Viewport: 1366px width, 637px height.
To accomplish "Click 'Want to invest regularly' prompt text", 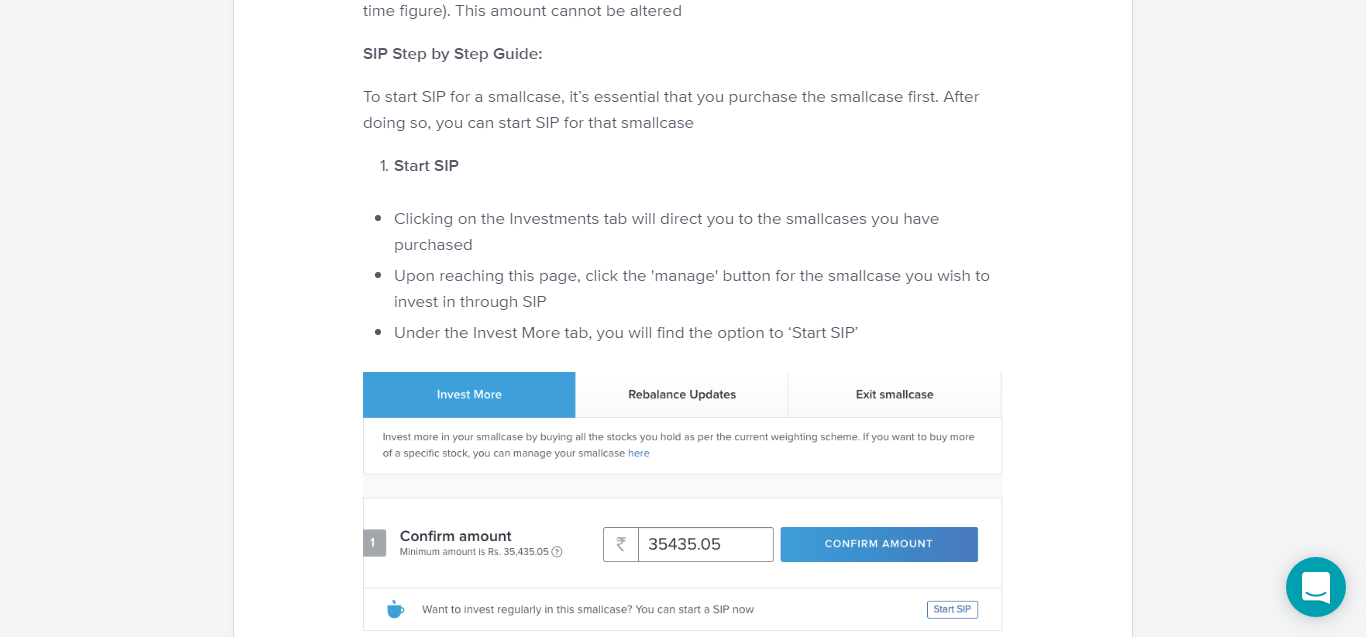I will tap(588, 609).
